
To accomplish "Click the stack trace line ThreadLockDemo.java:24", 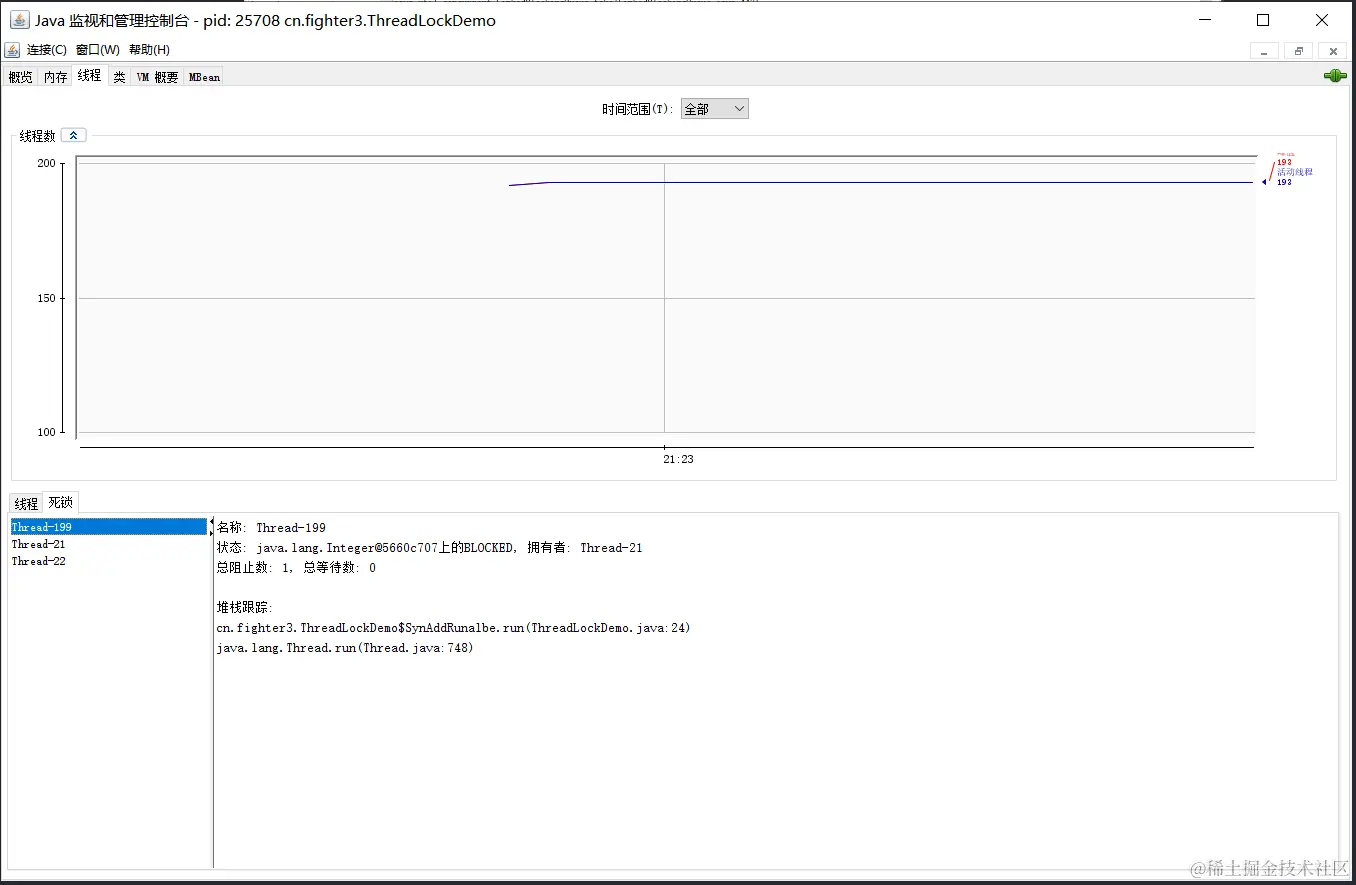I will pyautogui.click(x=453, y=628).
